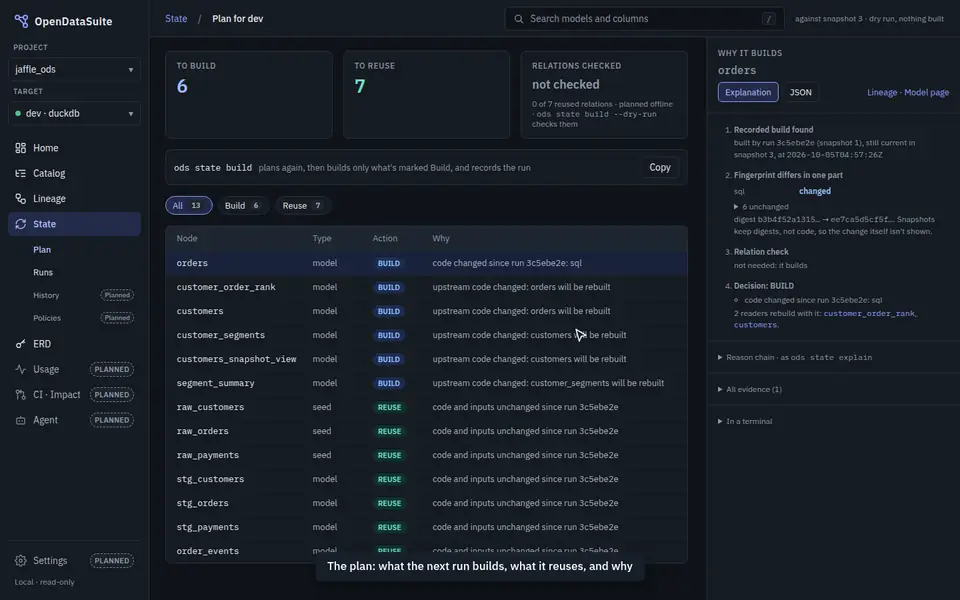Click REUSE badge on raw_customers row

click(x=389, y=407)
